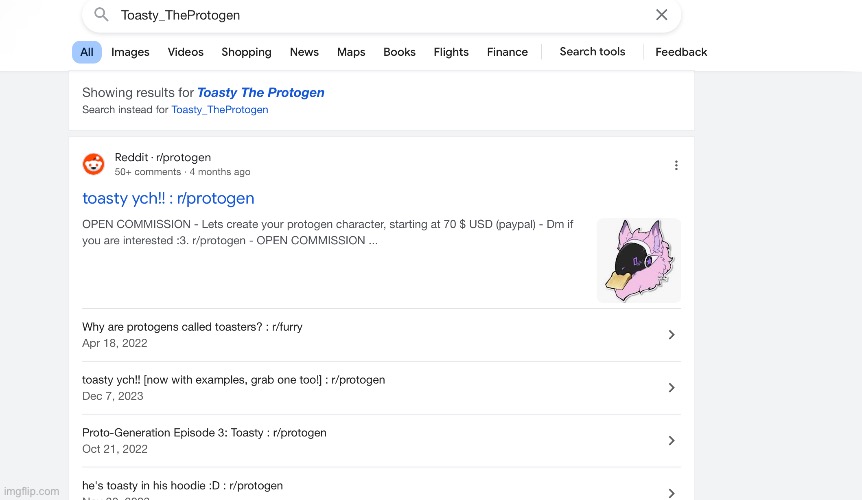Switch to the Images tab
The width and height of the screenshot is (862, 500).
tap(130, 52)
